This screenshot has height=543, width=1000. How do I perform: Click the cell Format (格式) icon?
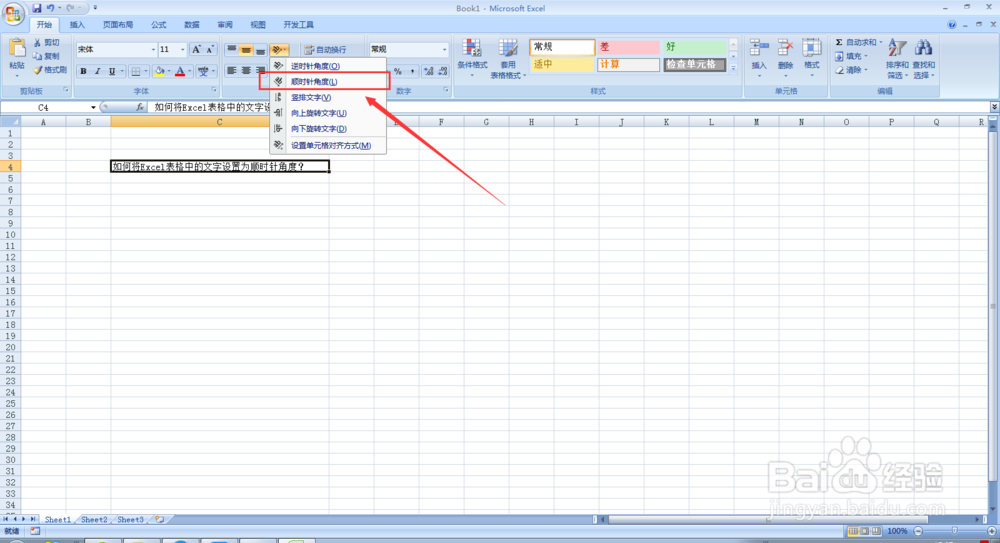point(812,48)
